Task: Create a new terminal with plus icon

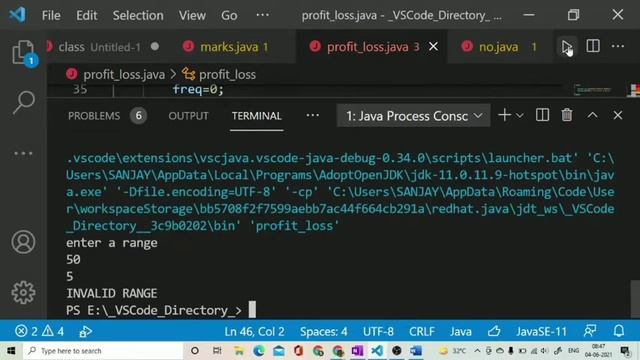Action: coord(504,115)
